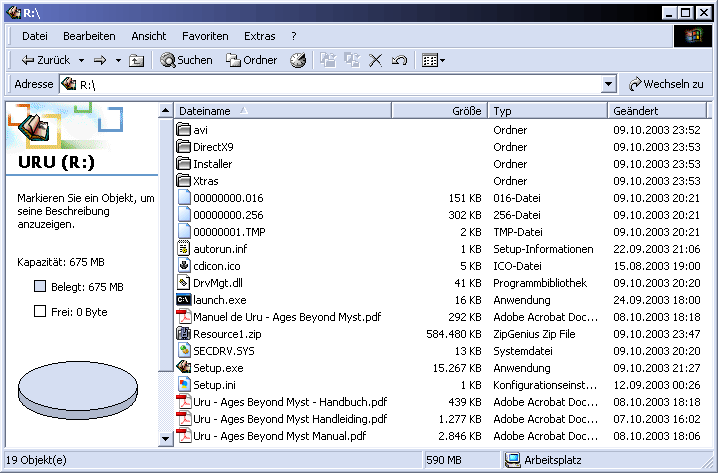Open the views (Ansichten) dropdown button
718x473 pixels.
click(433, 60)
